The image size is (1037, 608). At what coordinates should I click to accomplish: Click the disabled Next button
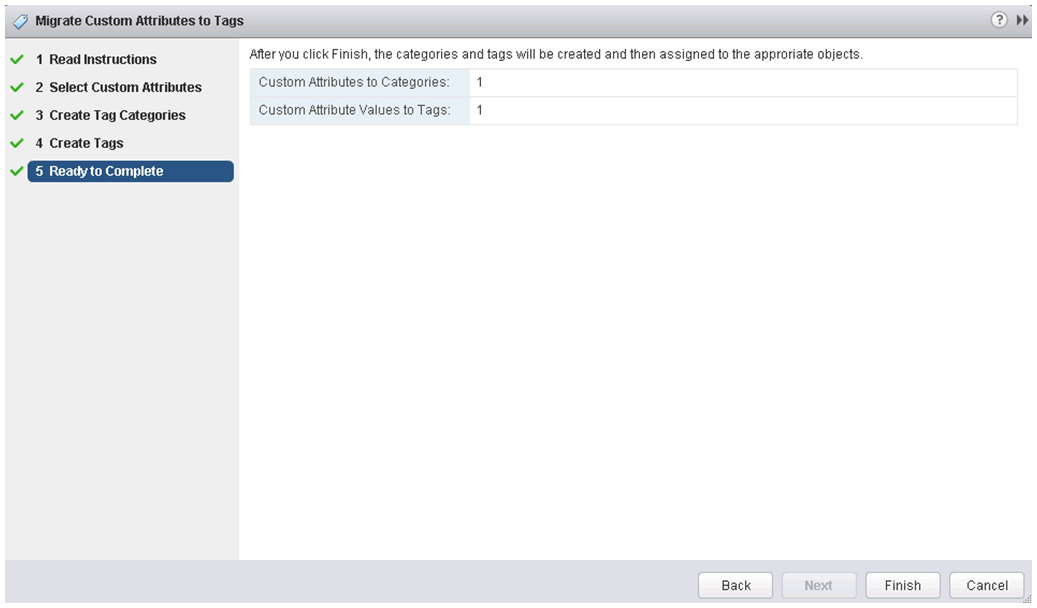click(819, 586)
